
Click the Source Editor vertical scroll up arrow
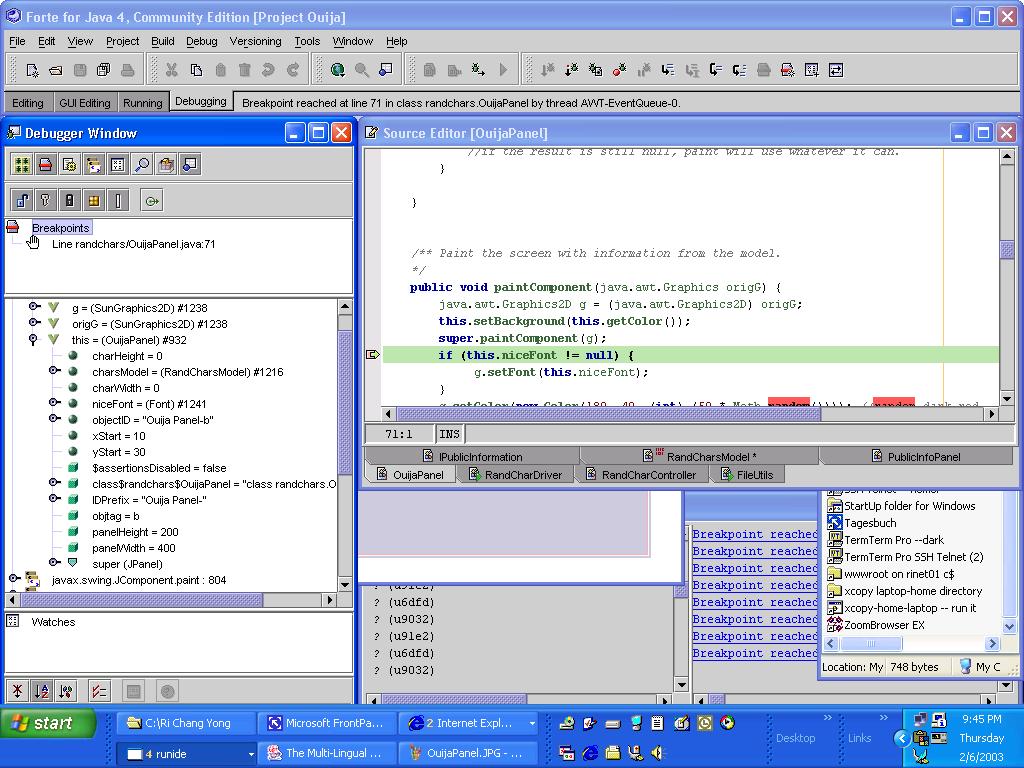click(1006, 157)
